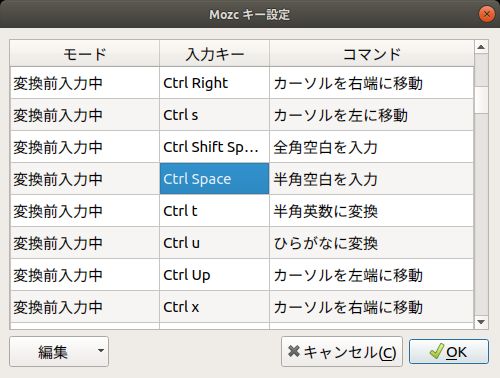Viewport: 500px width, 378px height.
Task: Select the Ctrl u key cell
Action: pyautogui.click(x=214, y=243)
